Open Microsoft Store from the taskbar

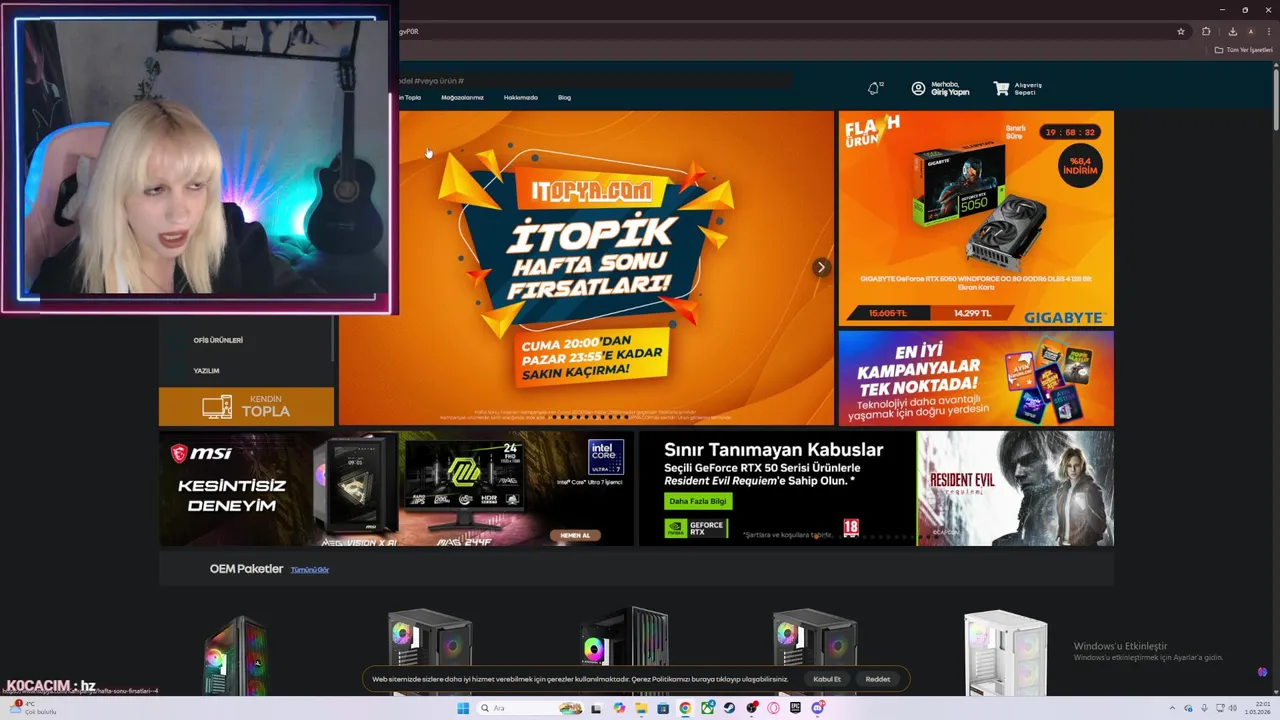pos(663,708)
